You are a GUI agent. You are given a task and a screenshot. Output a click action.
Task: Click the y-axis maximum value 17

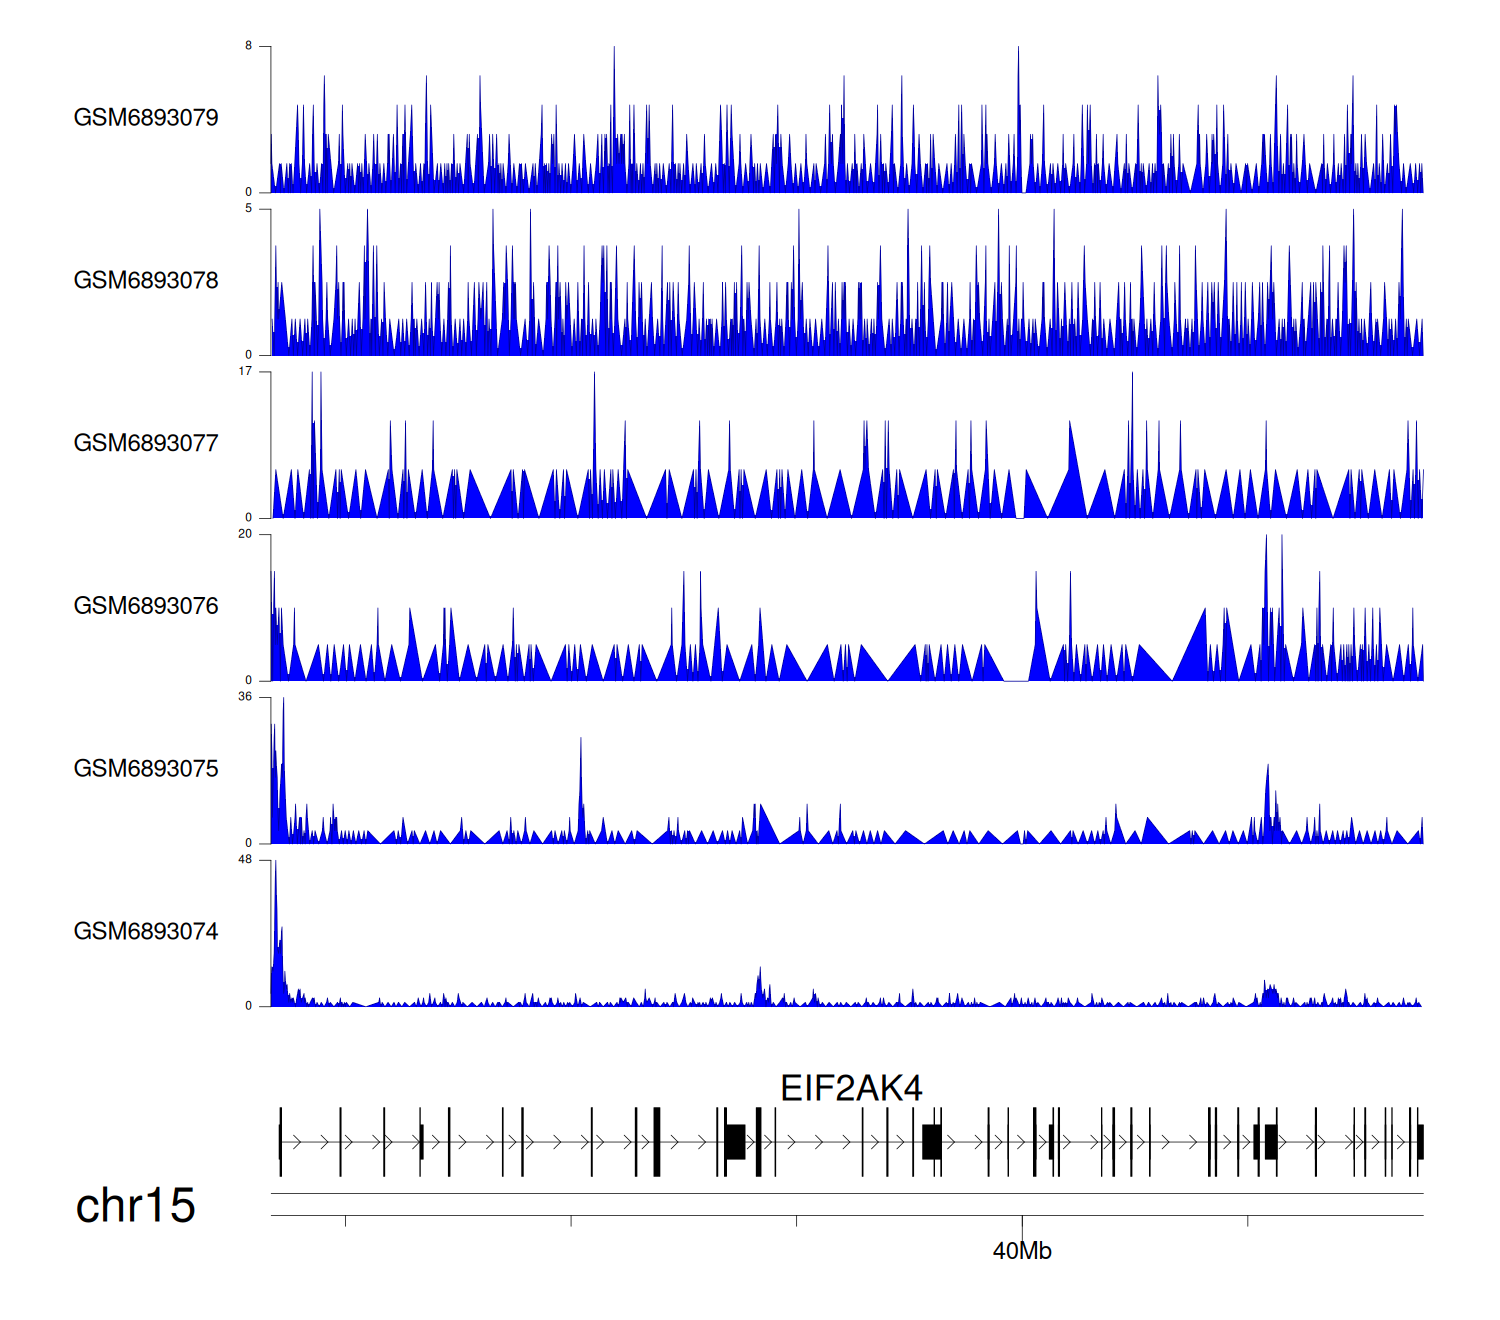(245, 371)
